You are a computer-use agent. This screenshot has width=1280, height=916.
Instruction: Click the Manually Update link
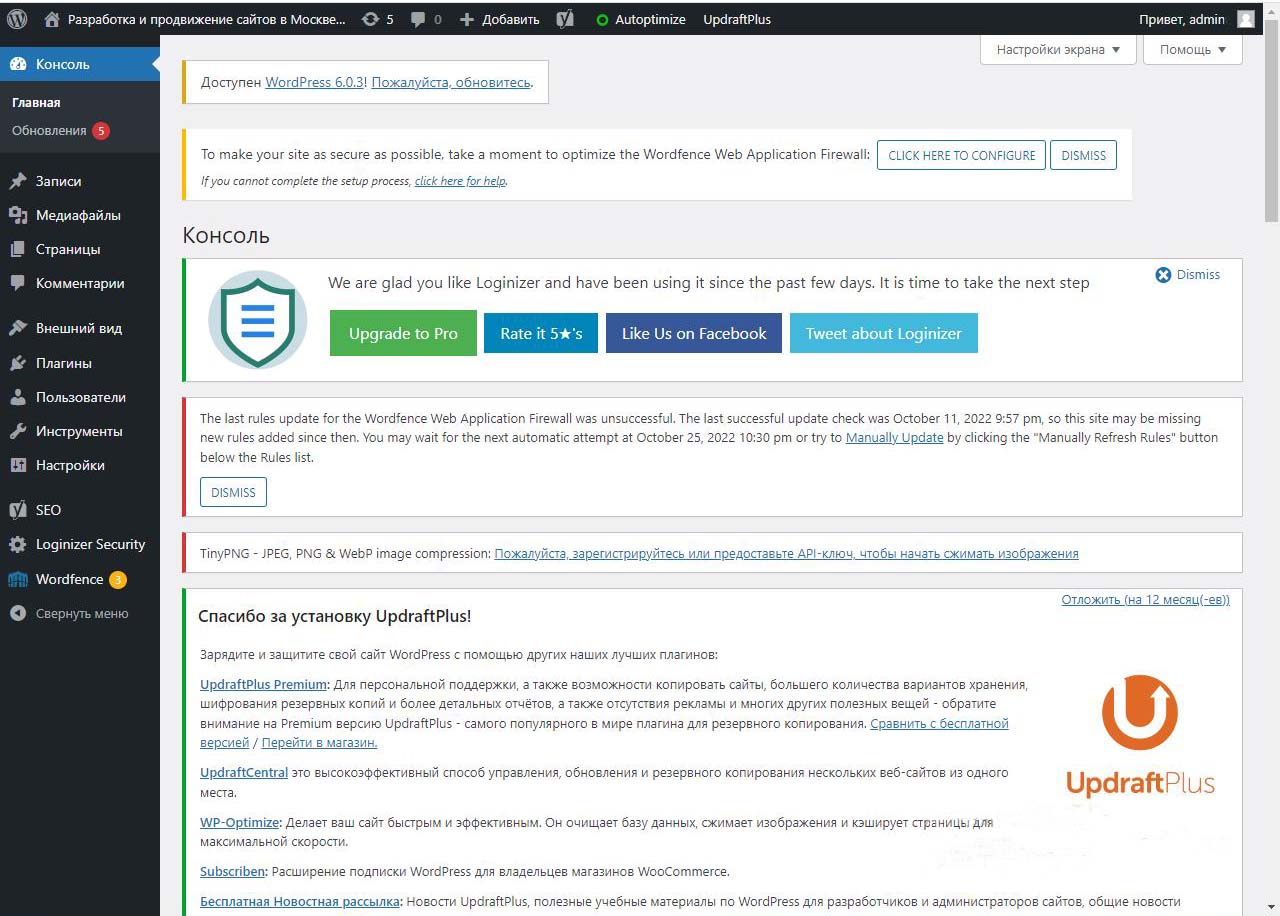[894, 438]
